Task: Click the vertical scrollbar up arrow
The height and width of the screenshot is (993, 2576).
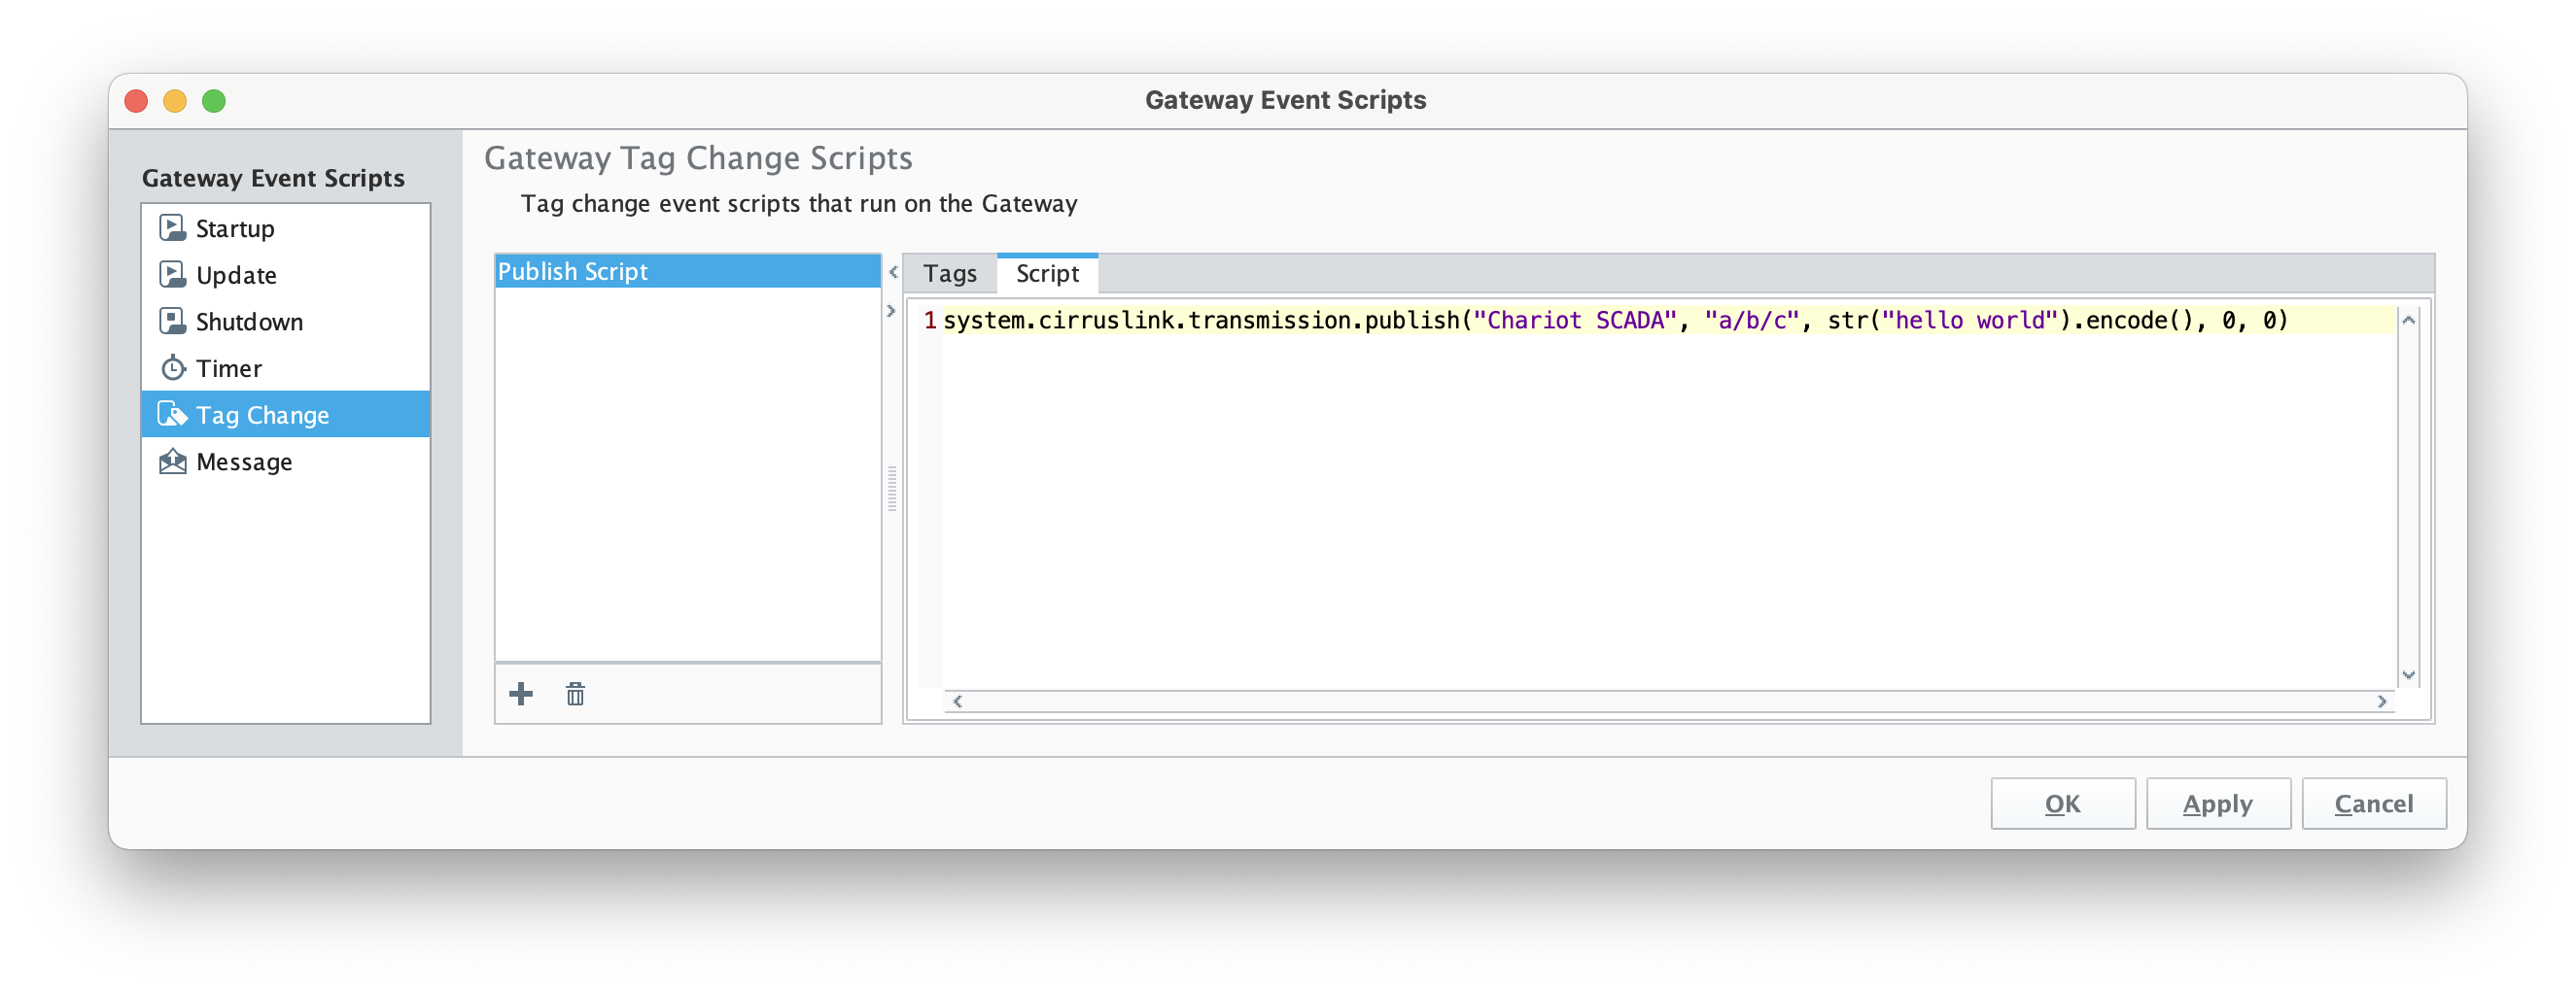Action: point(2408,320)
